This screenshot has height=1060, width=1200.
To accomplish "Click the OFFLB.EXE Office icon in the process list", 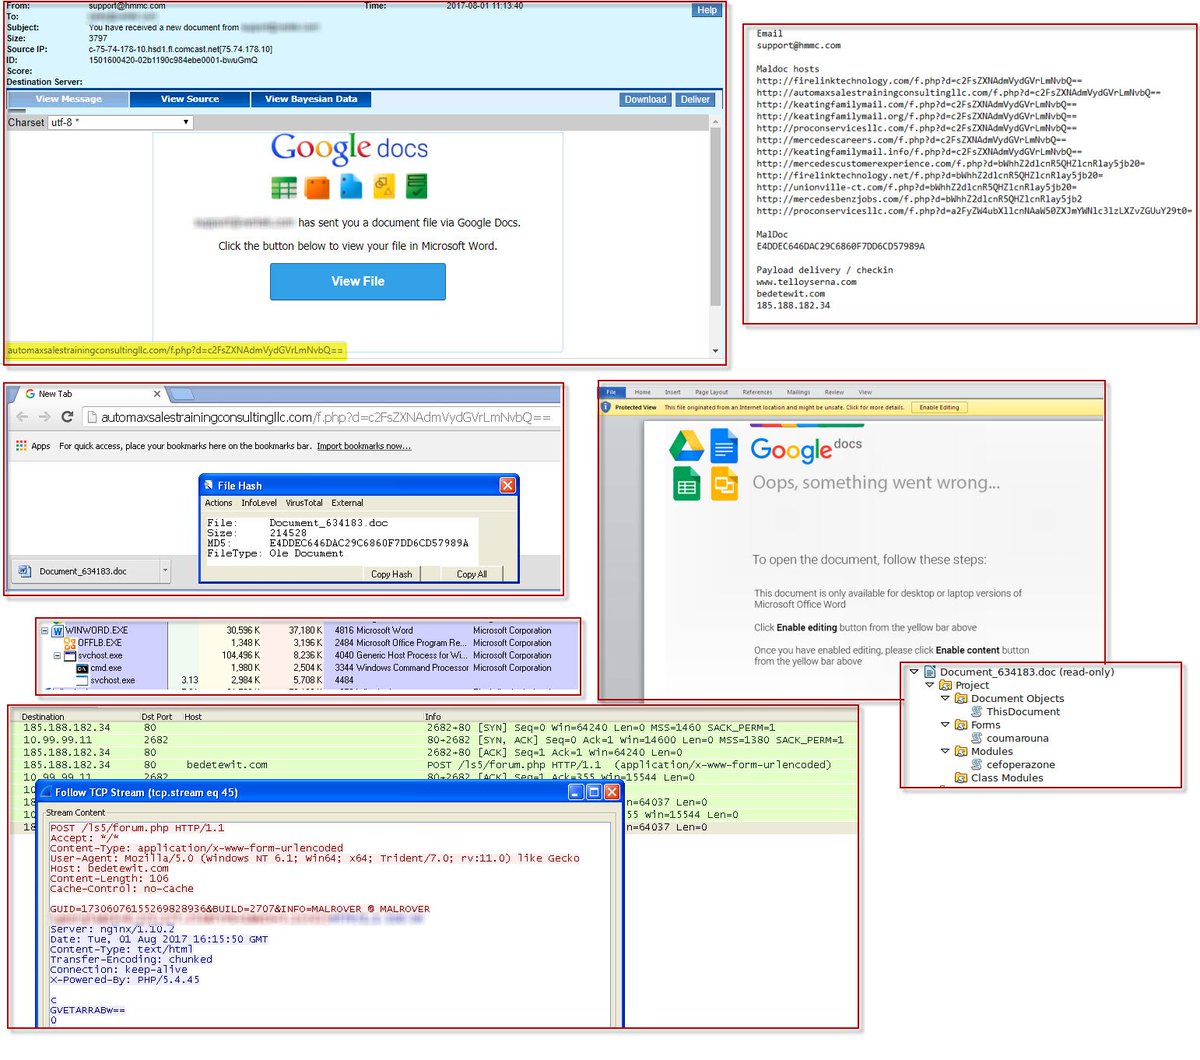I will (x=70, y=643).
